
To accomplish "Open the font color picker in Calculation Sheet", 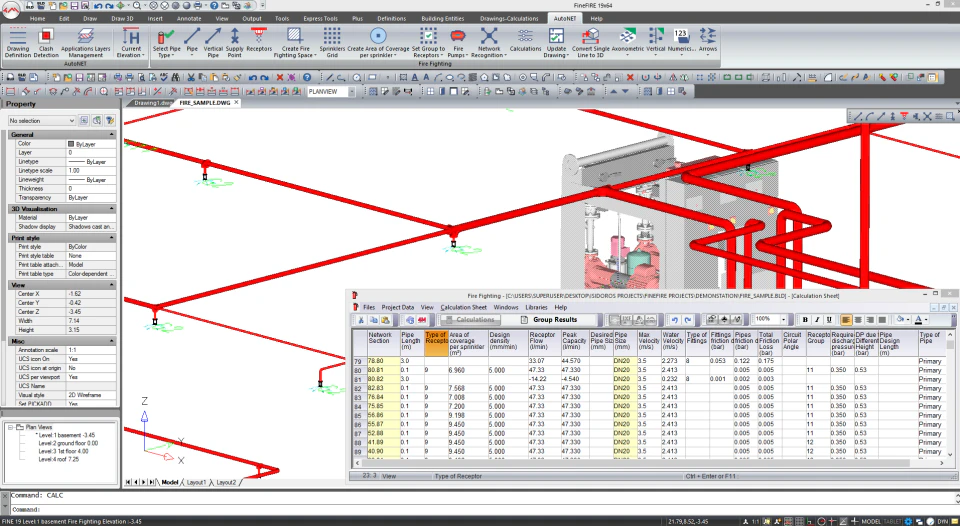I will pos(920,320).
